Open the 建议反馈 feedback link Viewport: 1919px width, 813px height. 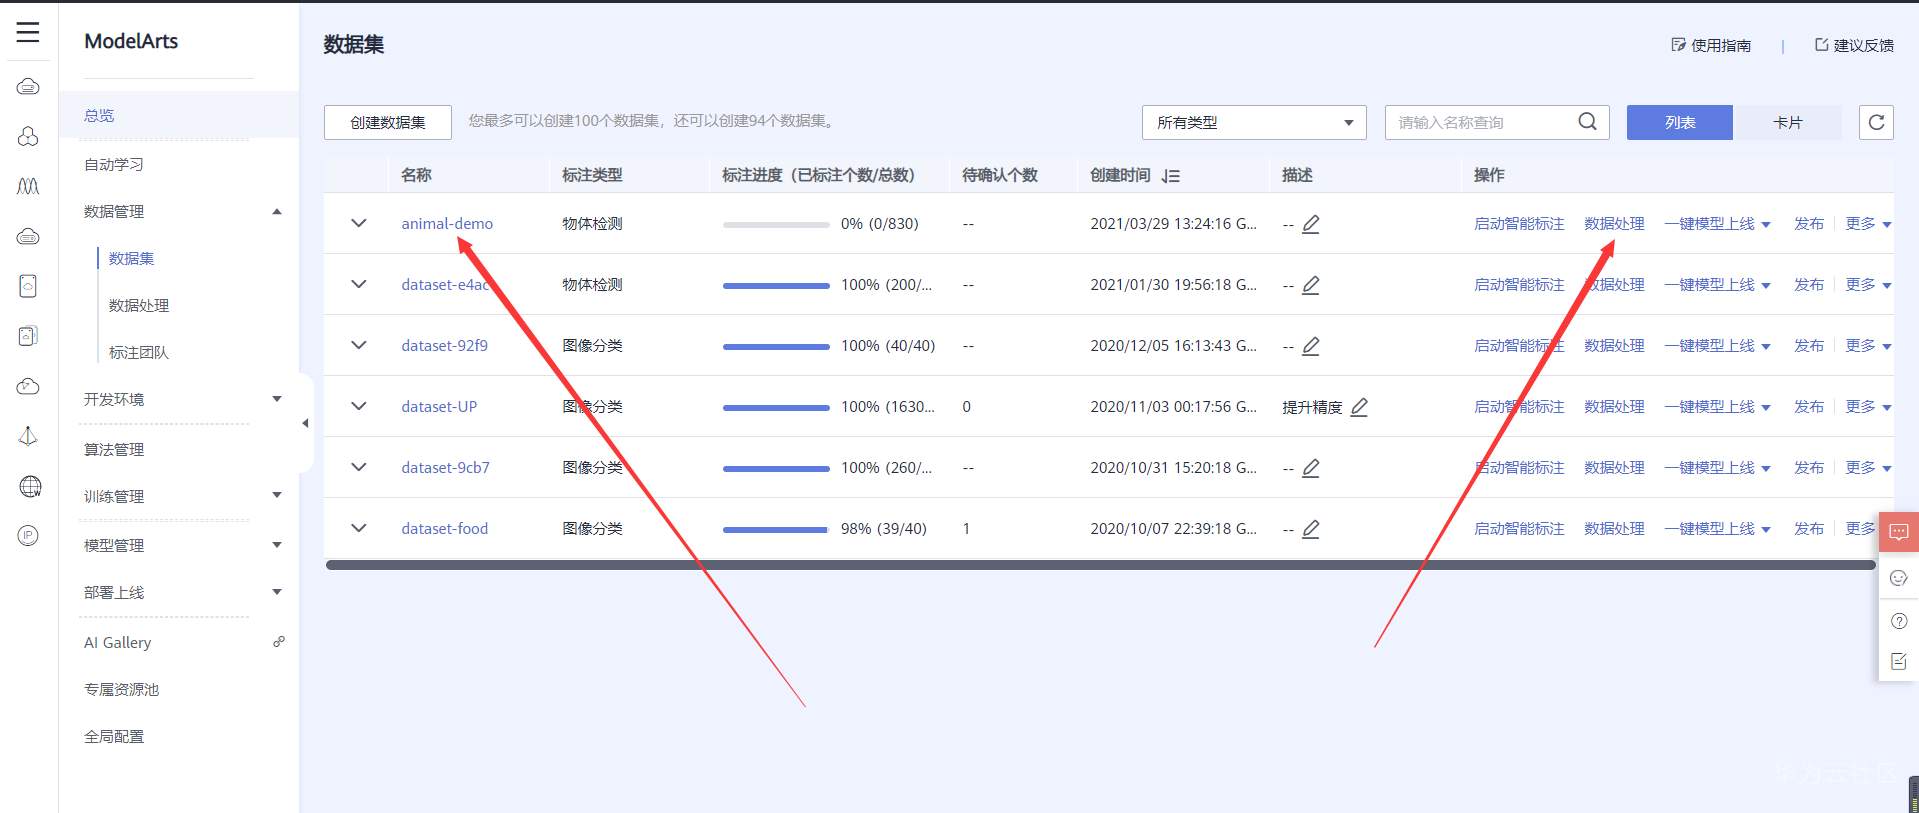[1854, 45]
